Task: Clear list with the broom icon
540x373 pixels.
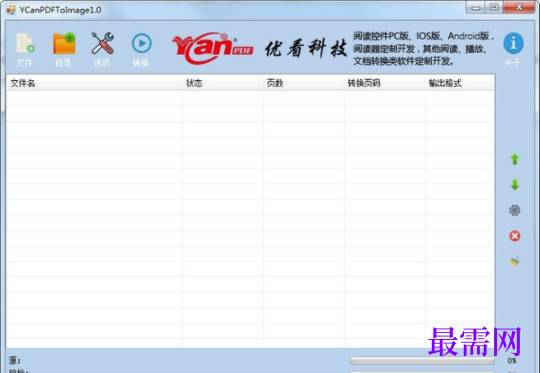Action: [515, 261]
